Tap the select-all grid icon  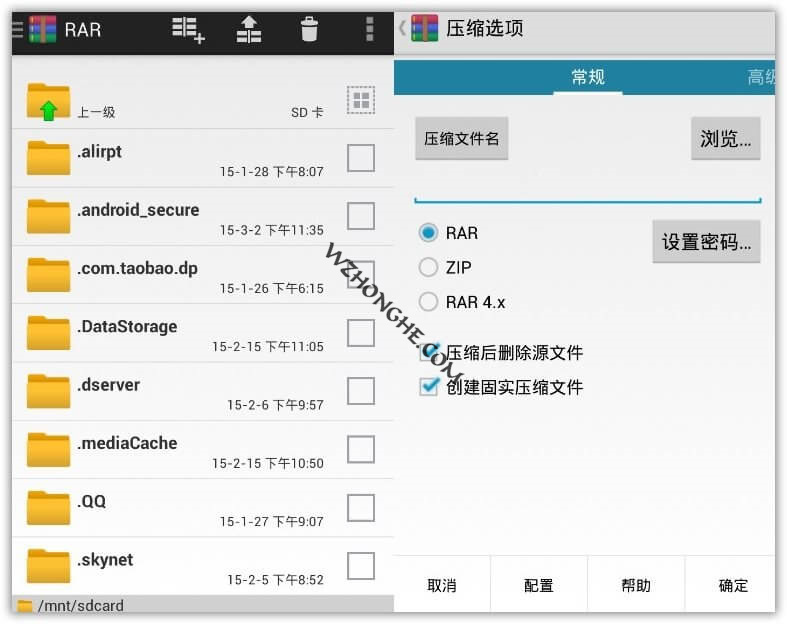pyautogui.click(x=361, y=100)
